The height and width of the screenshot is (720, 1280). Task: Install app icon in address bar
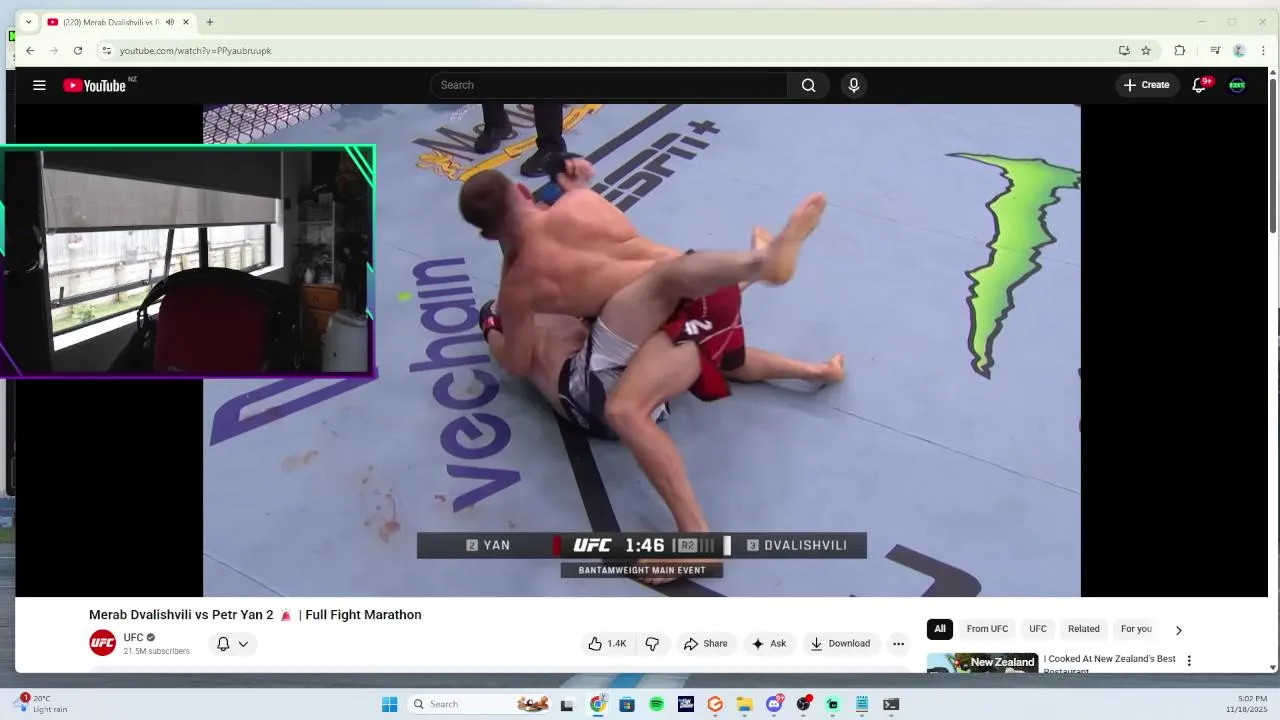click(1124, 50)
